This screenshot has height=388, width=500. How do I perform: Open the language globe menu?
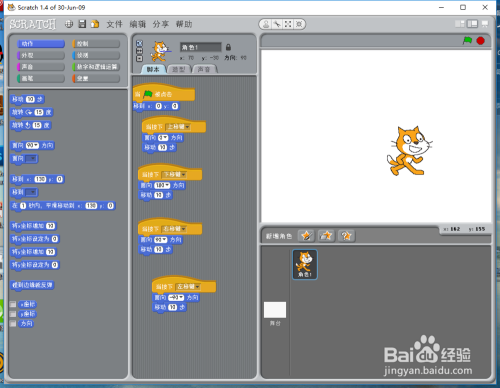[69, 24]
